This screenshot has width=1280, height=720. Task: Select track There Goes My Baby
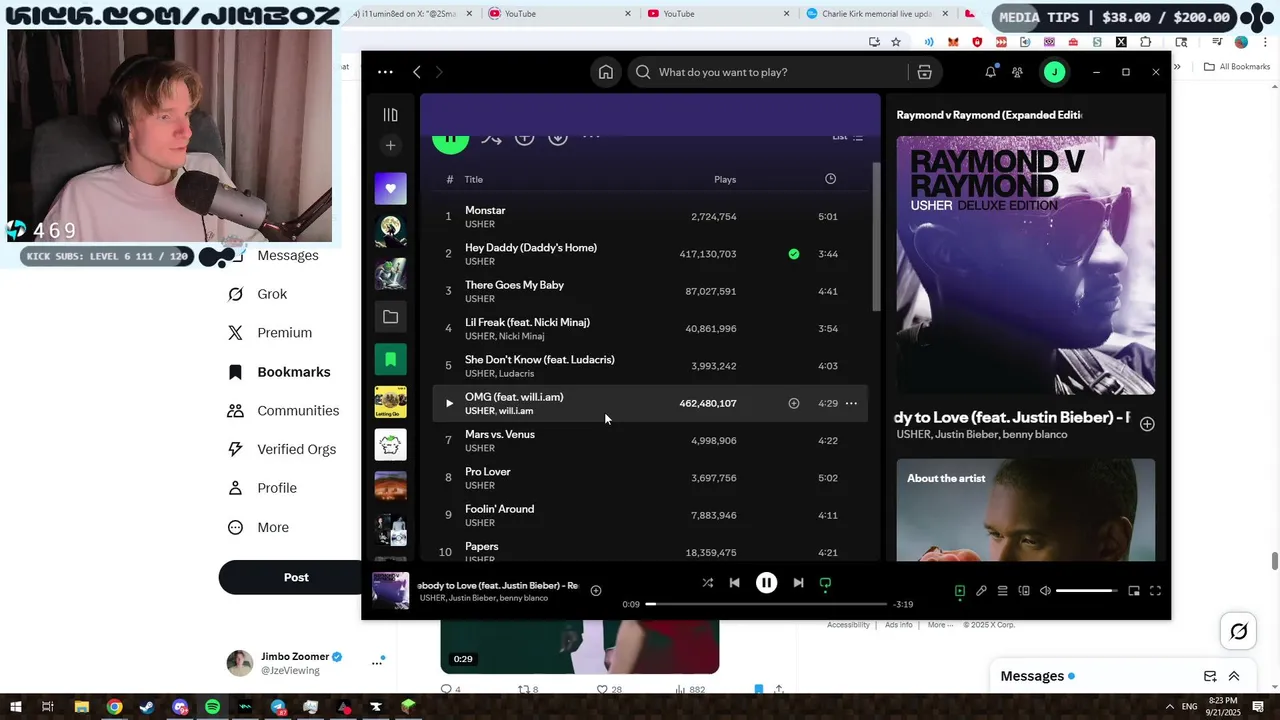(650, 291)
